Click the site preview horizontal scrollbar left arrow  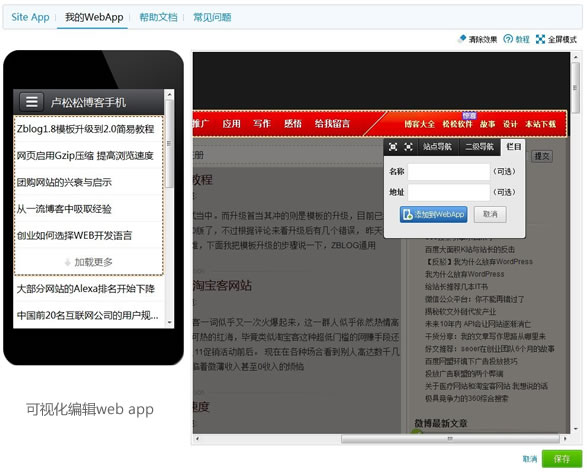(197, 438)
